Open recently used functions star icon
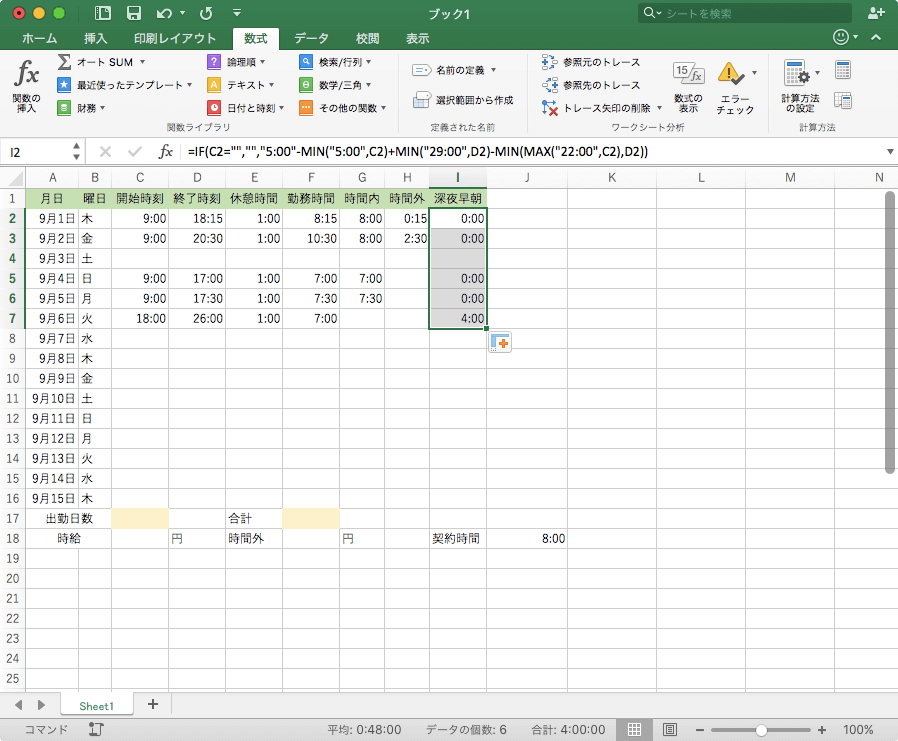Viewport: 898px width, 741px height. pos(64,85)
